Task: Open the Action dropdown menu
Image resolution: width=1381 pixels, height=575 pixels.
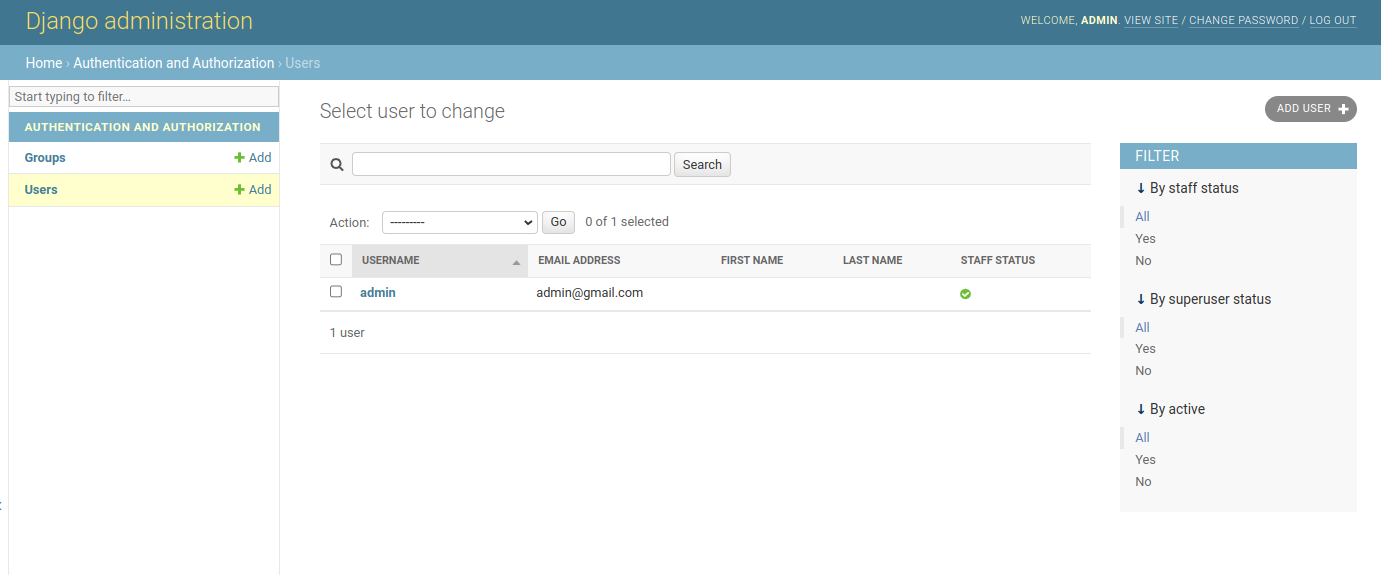Action: pyautogui.click(x=460, y=222)
